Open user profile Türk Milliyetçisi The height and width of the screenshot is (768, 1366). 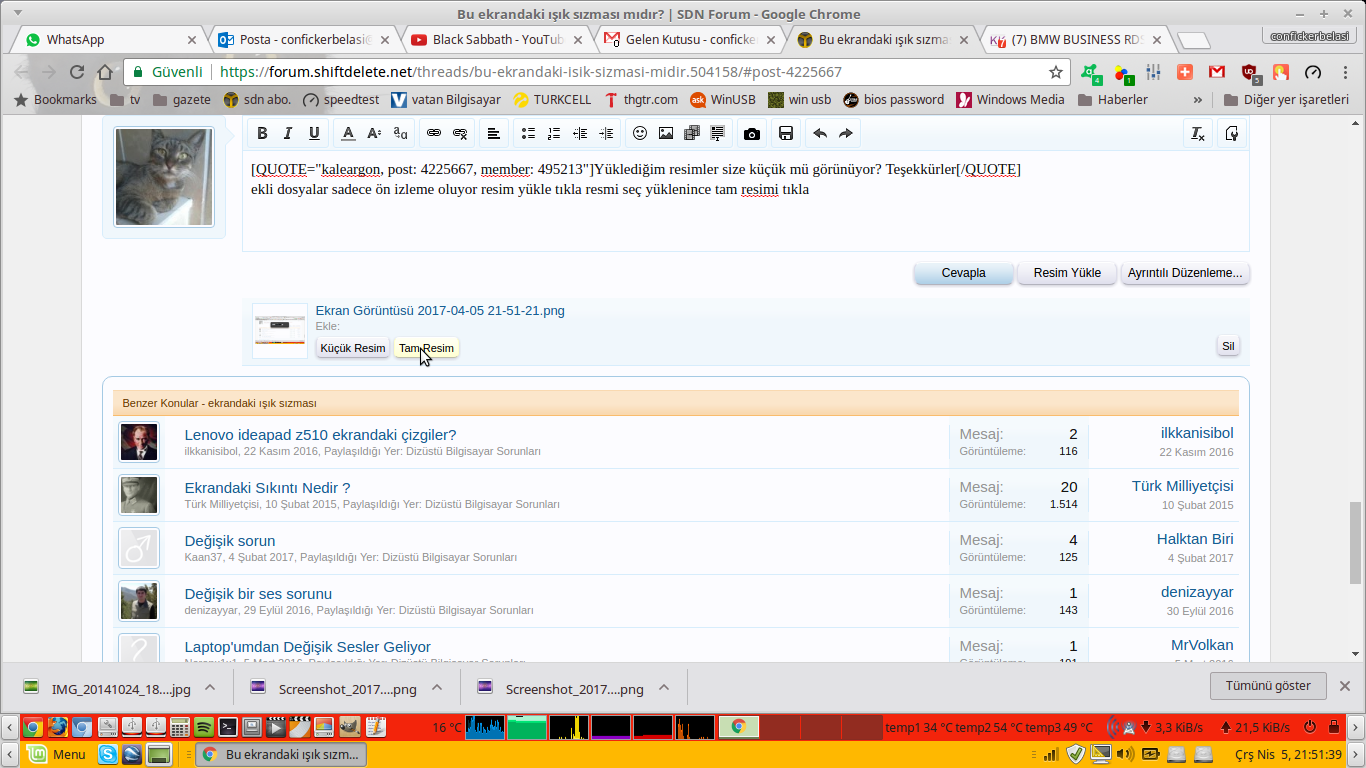[1183, 486]
